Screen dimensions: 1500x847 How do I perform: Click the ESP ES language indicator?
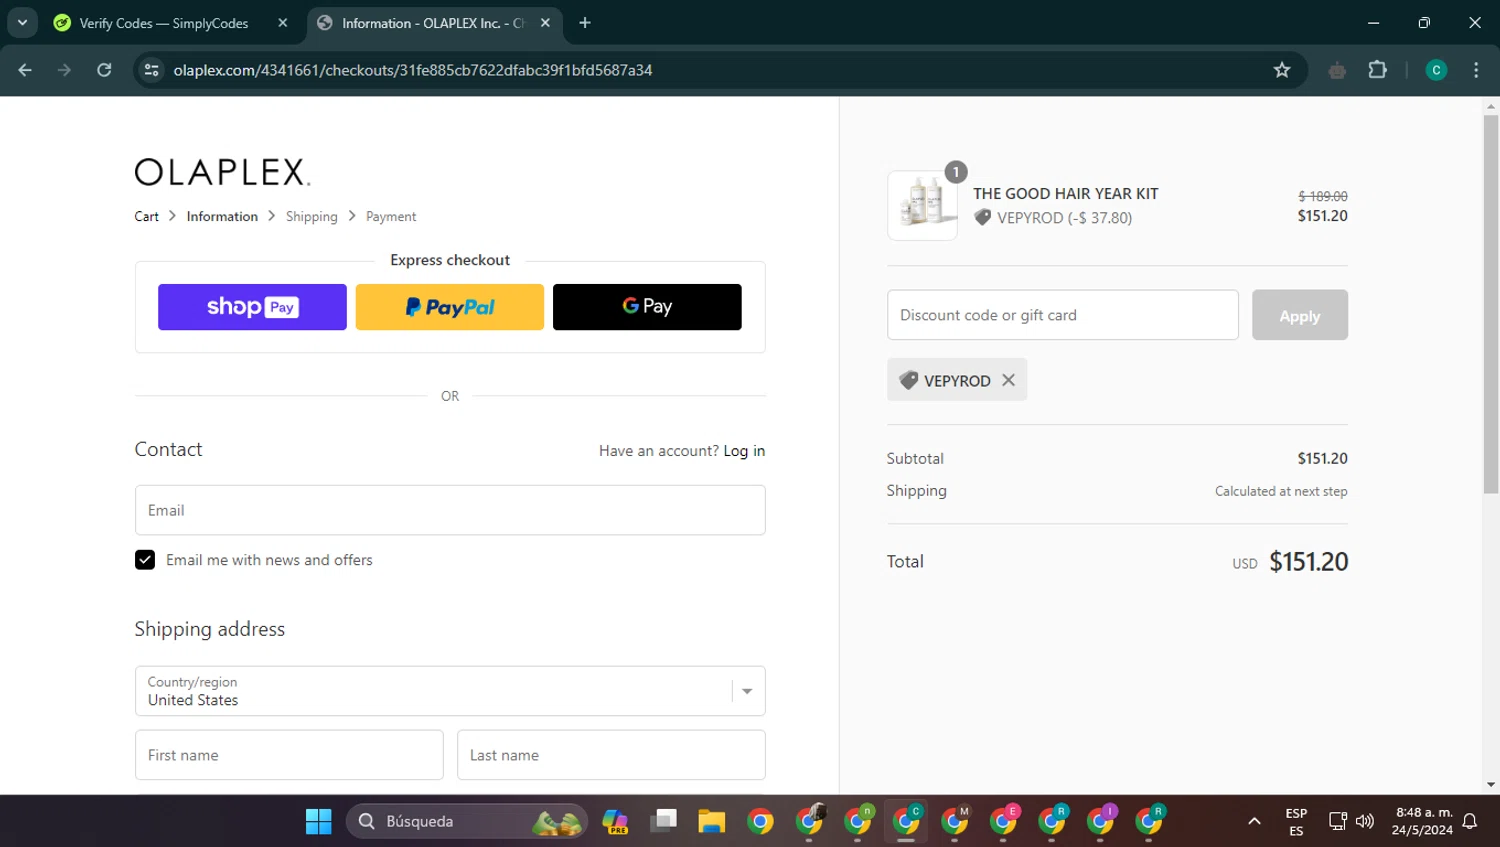click(x=1296, y=821)
